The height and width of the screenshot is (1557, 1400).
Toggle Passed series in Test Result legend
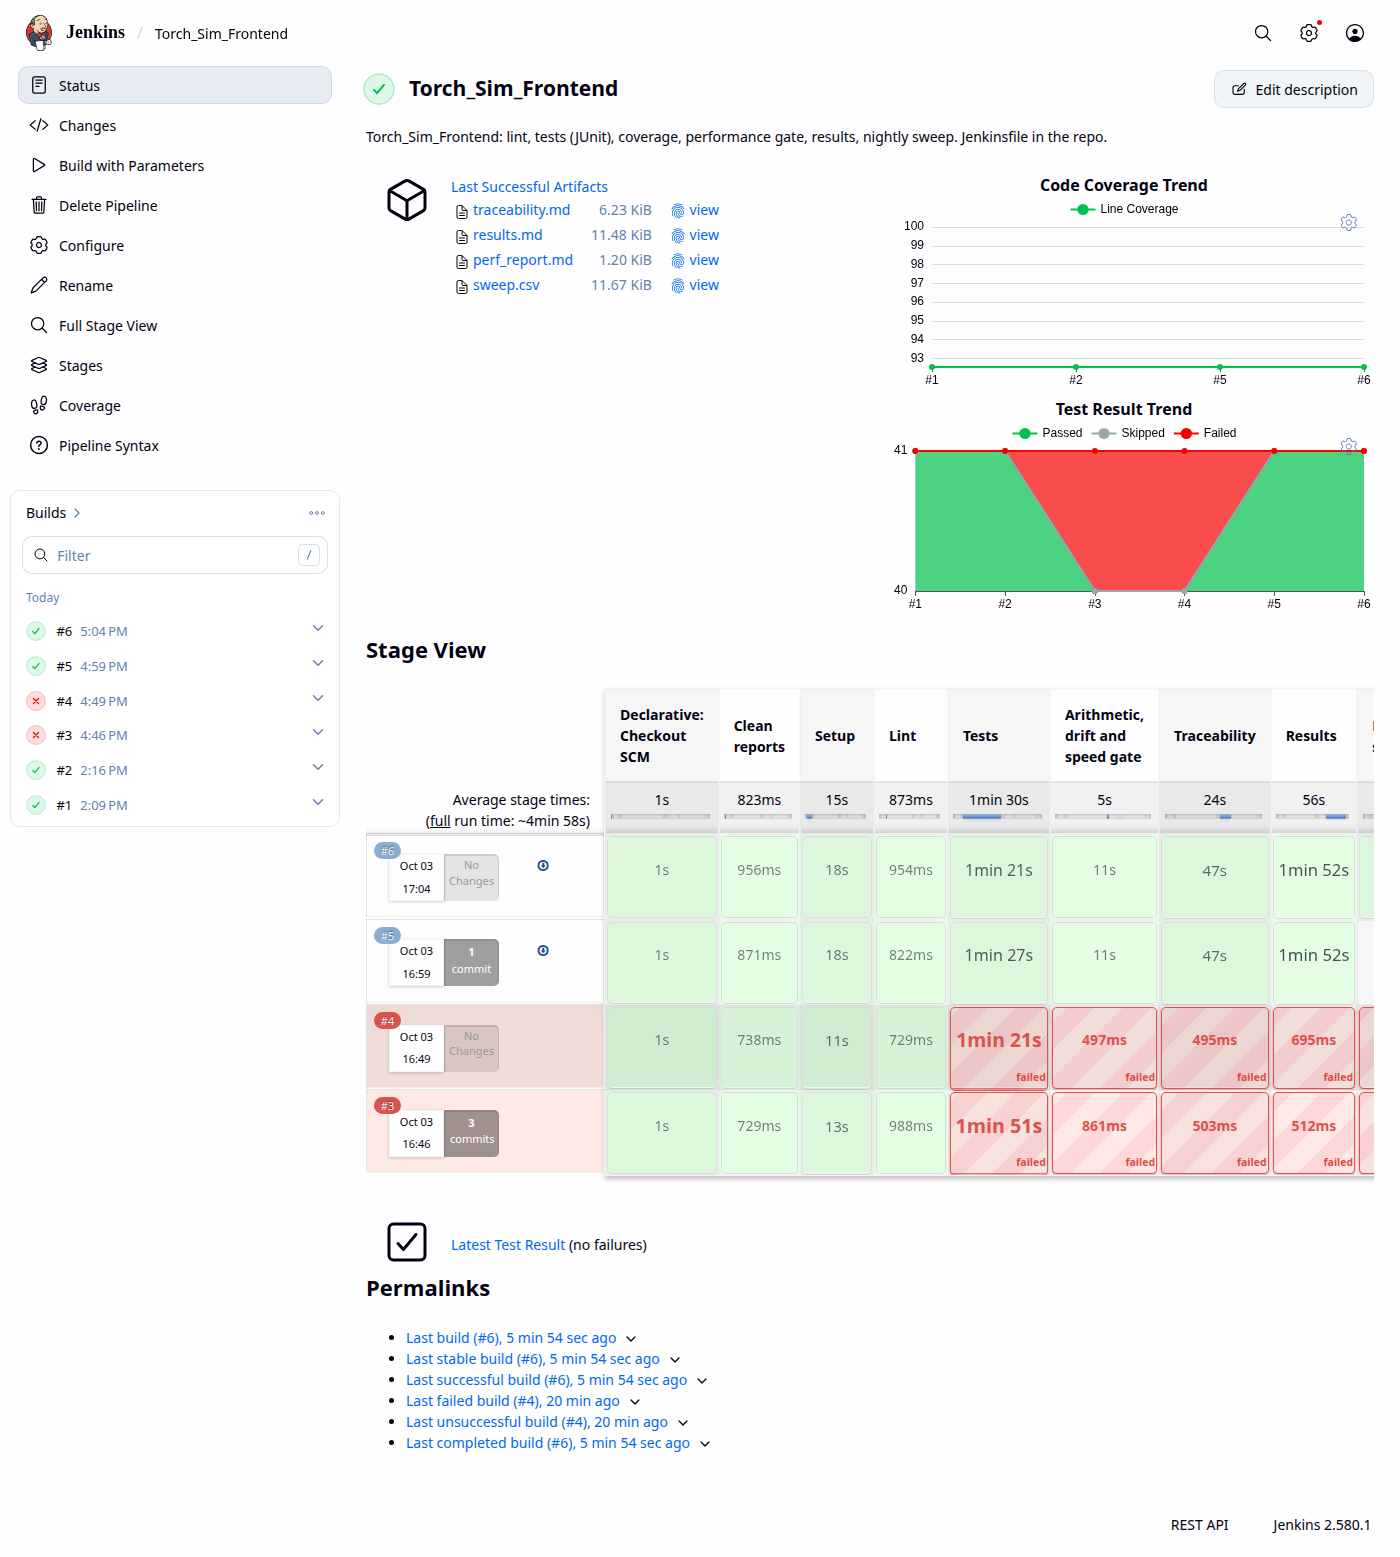point(1047,433)
